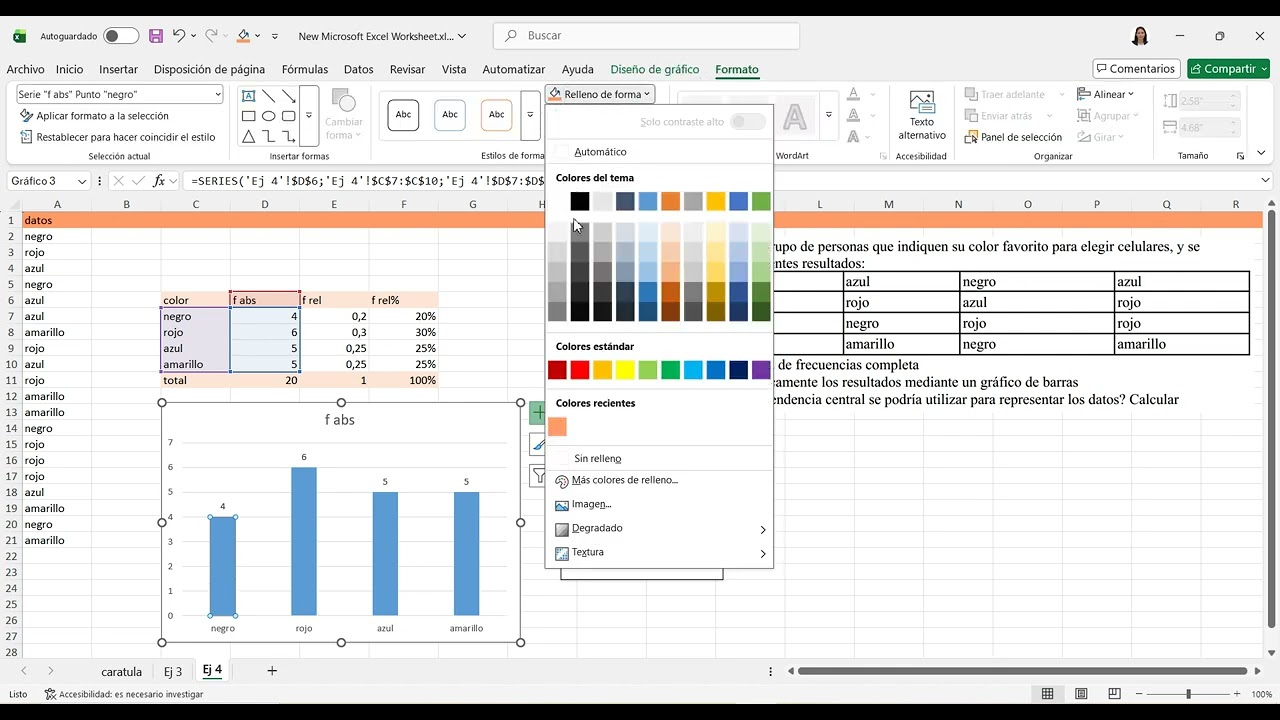This screenshot has width=1280, height=720.
Task: Click zoom in plus on status bar
Action: 1237,694
